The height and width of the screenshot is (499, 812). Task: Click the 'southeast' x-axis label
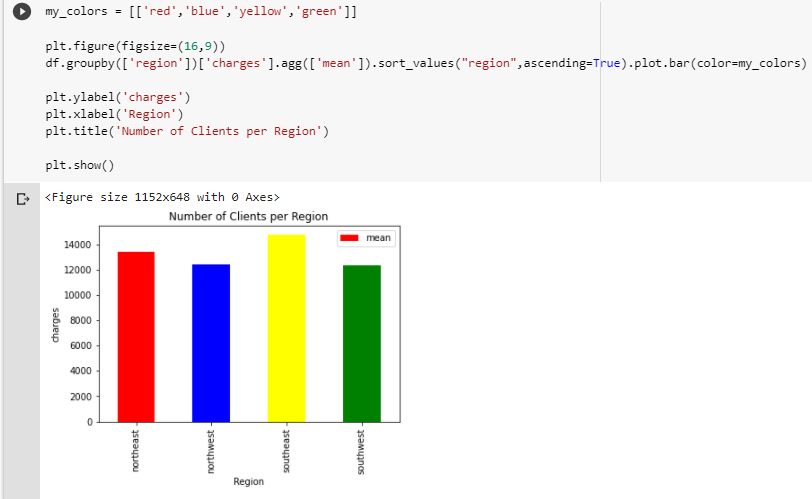(286, 451)
